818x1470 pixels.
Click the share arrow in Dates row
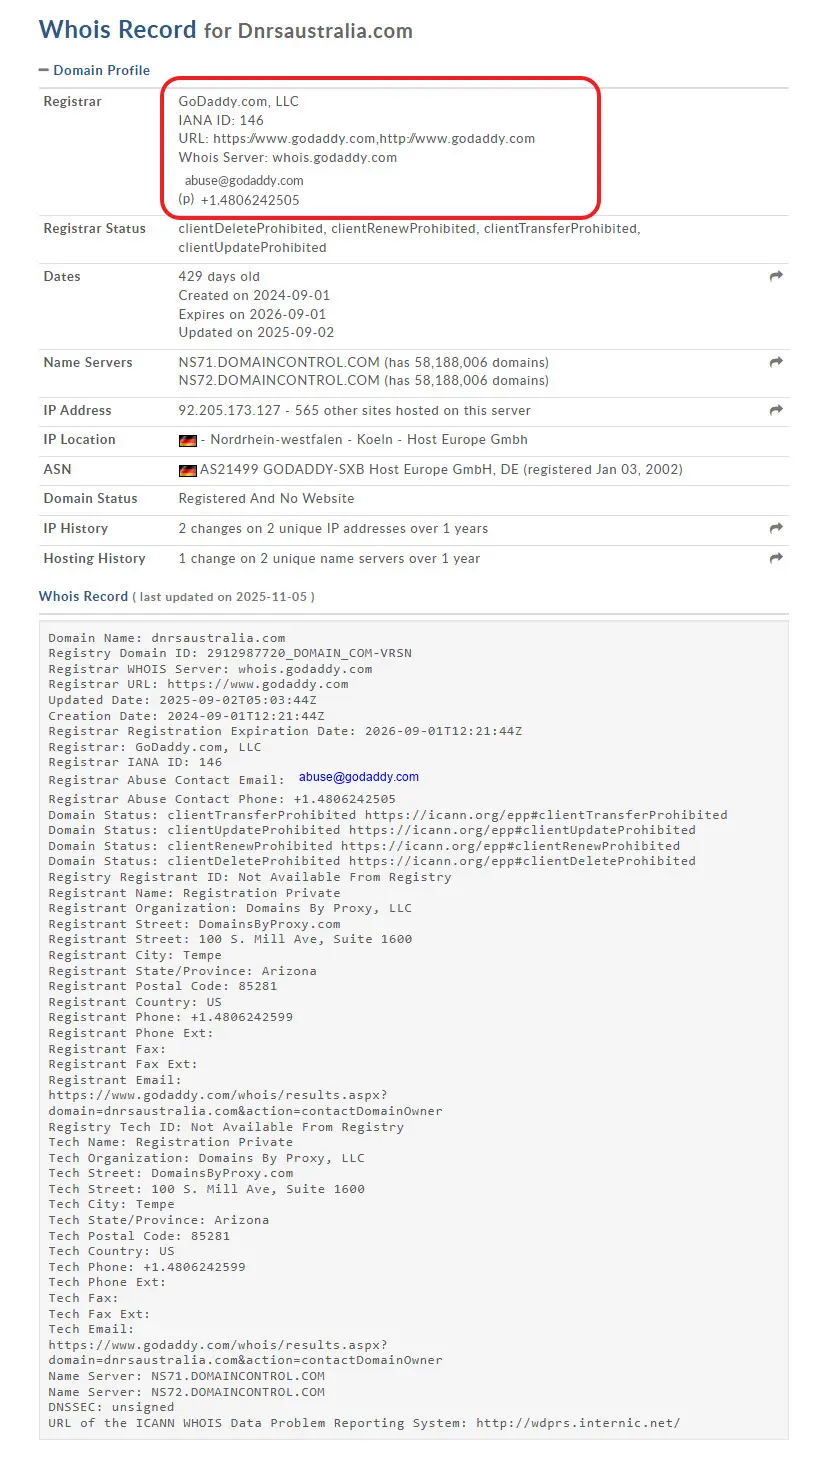[x=775, y=277]
